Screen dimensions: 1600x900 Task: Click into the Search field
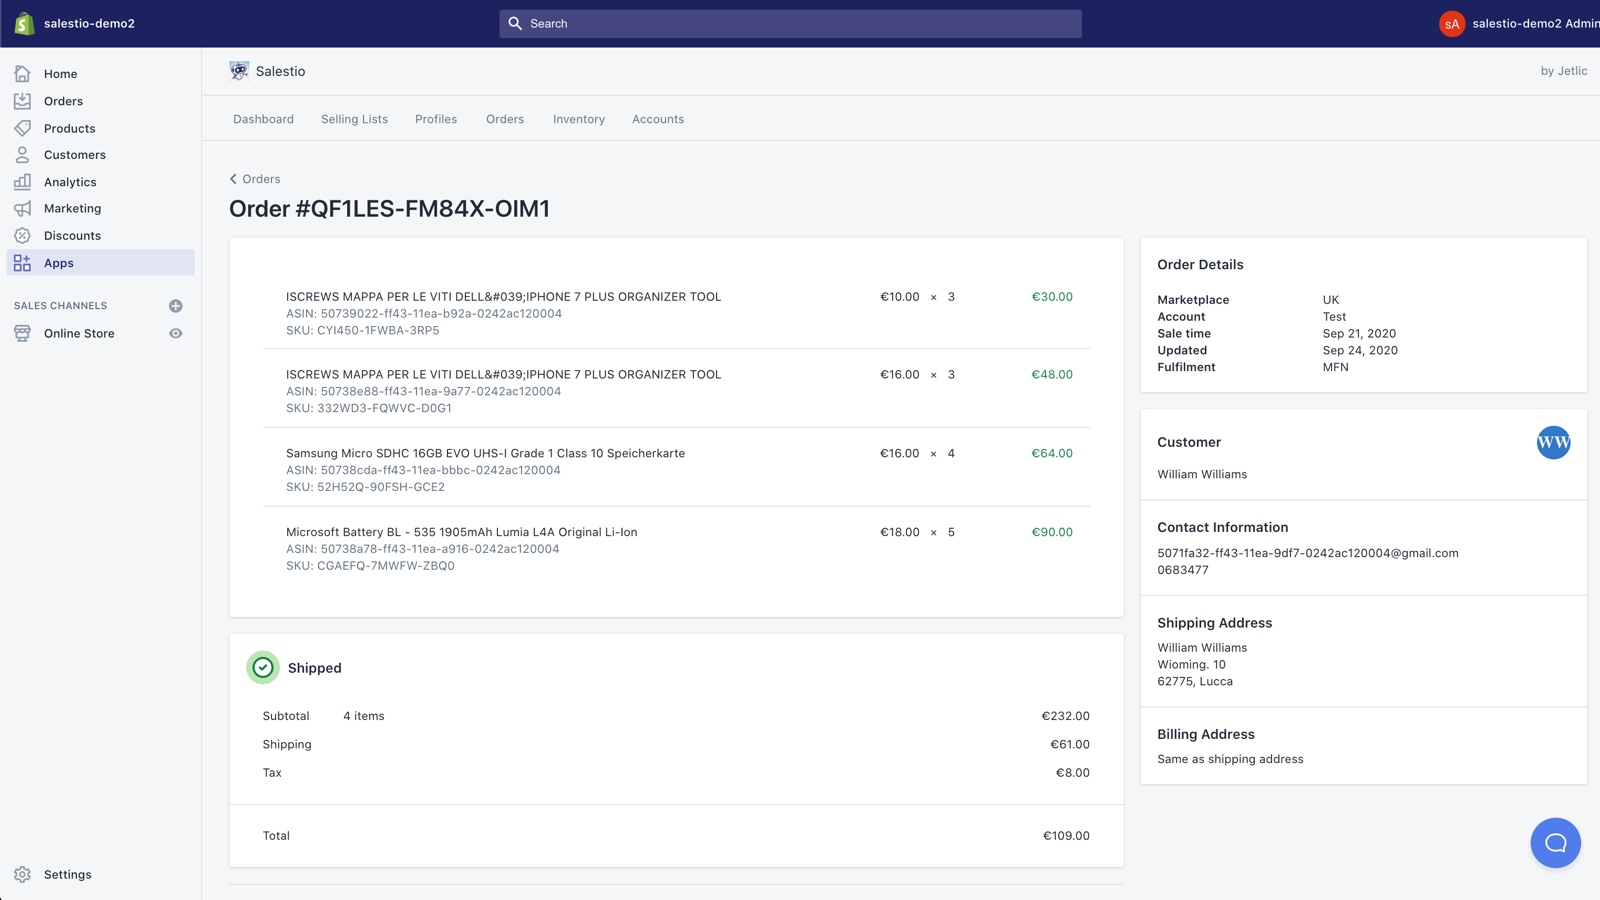tap(789, 23)
